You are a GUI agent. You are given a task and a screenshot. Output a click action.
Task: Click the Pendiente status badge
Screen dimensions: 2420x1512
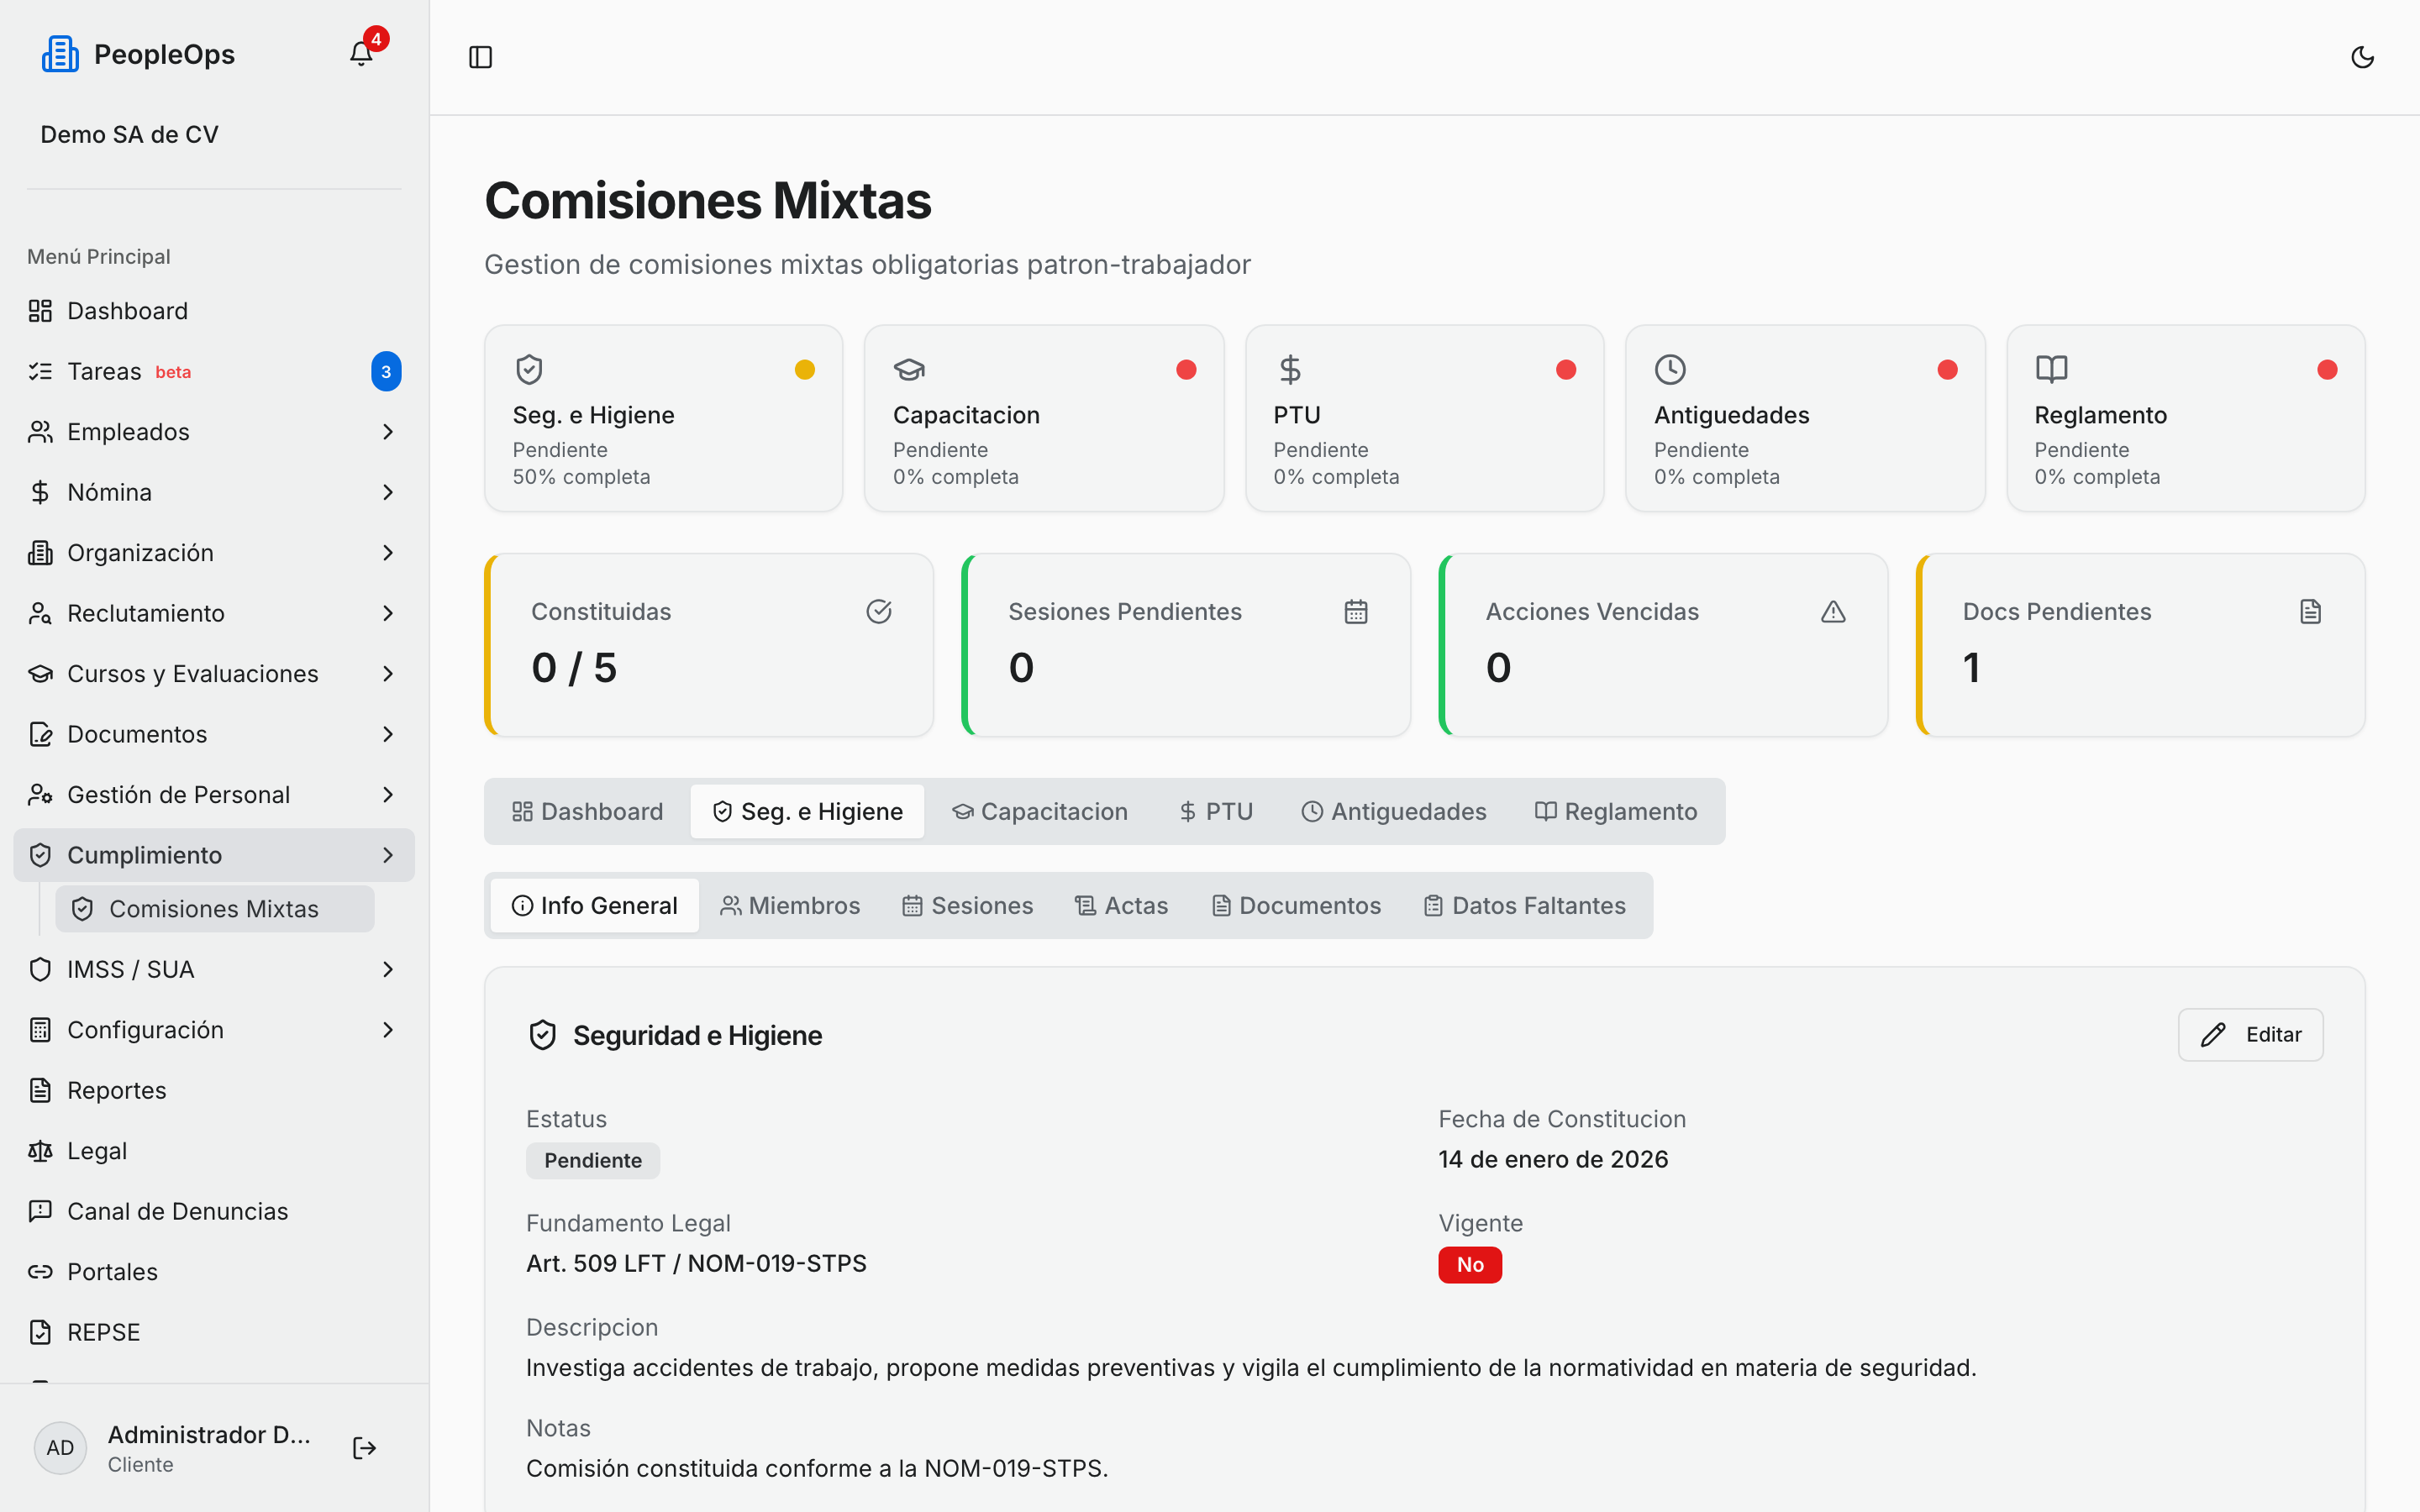pyautogui.click(x=593, y=1160)
